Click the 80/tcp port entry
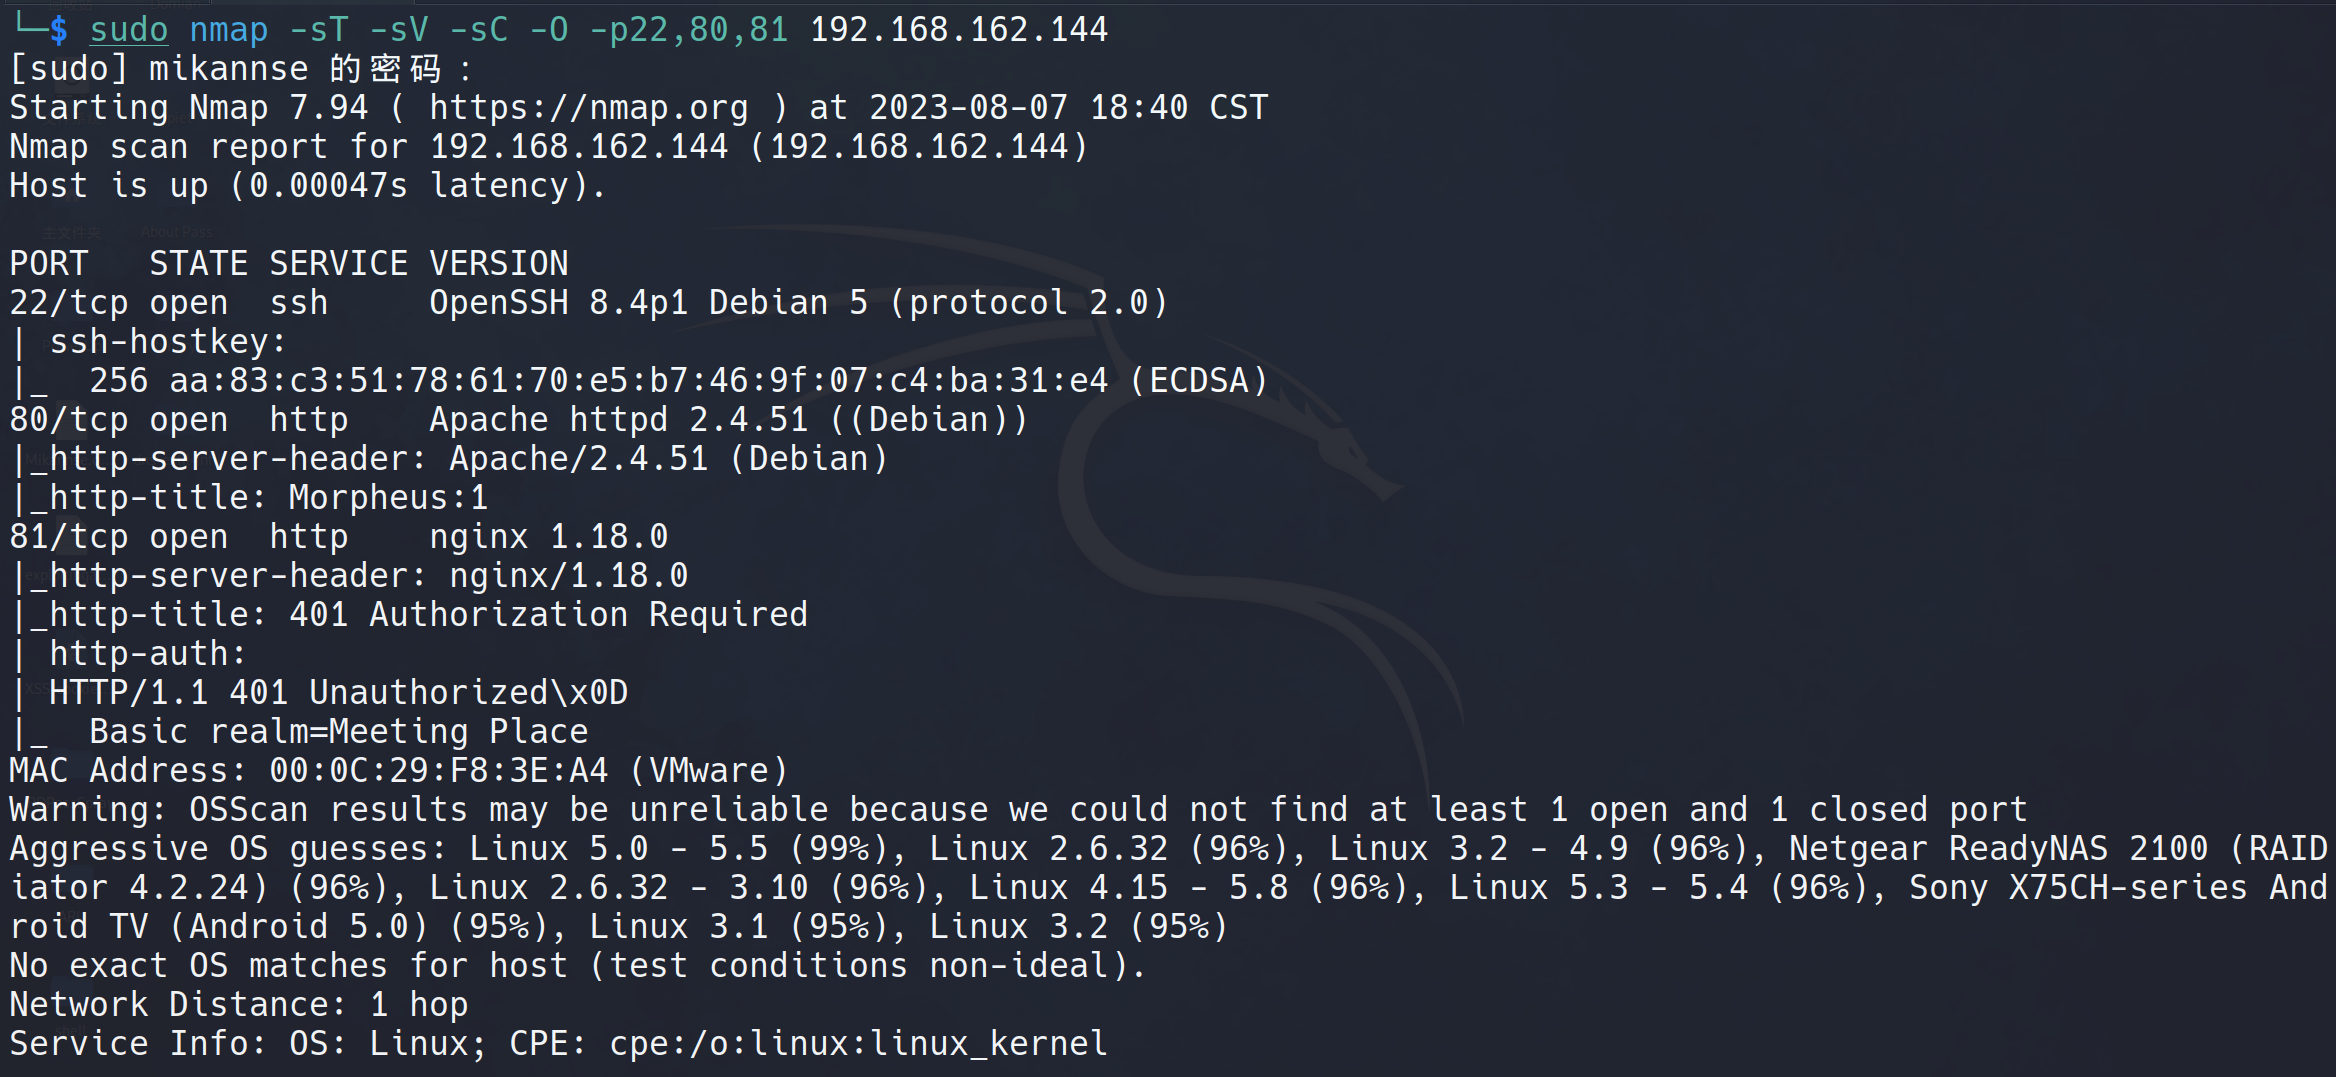The image size is (2336, 1077). [x=69, y=420]
